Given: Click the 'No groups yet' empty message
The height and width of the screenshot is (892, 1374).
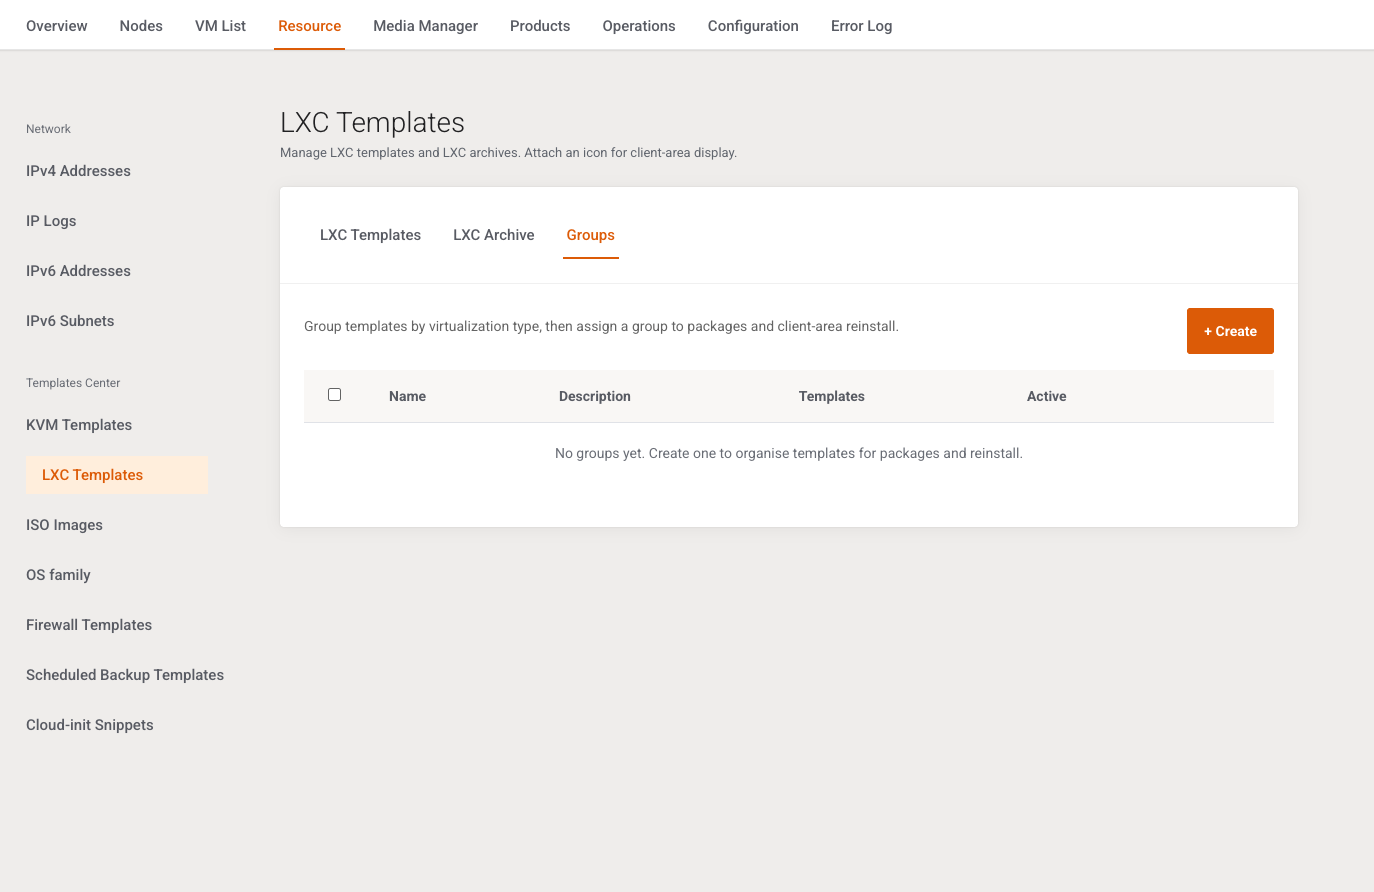Looking at the screenshot, I should click(789, 453).
